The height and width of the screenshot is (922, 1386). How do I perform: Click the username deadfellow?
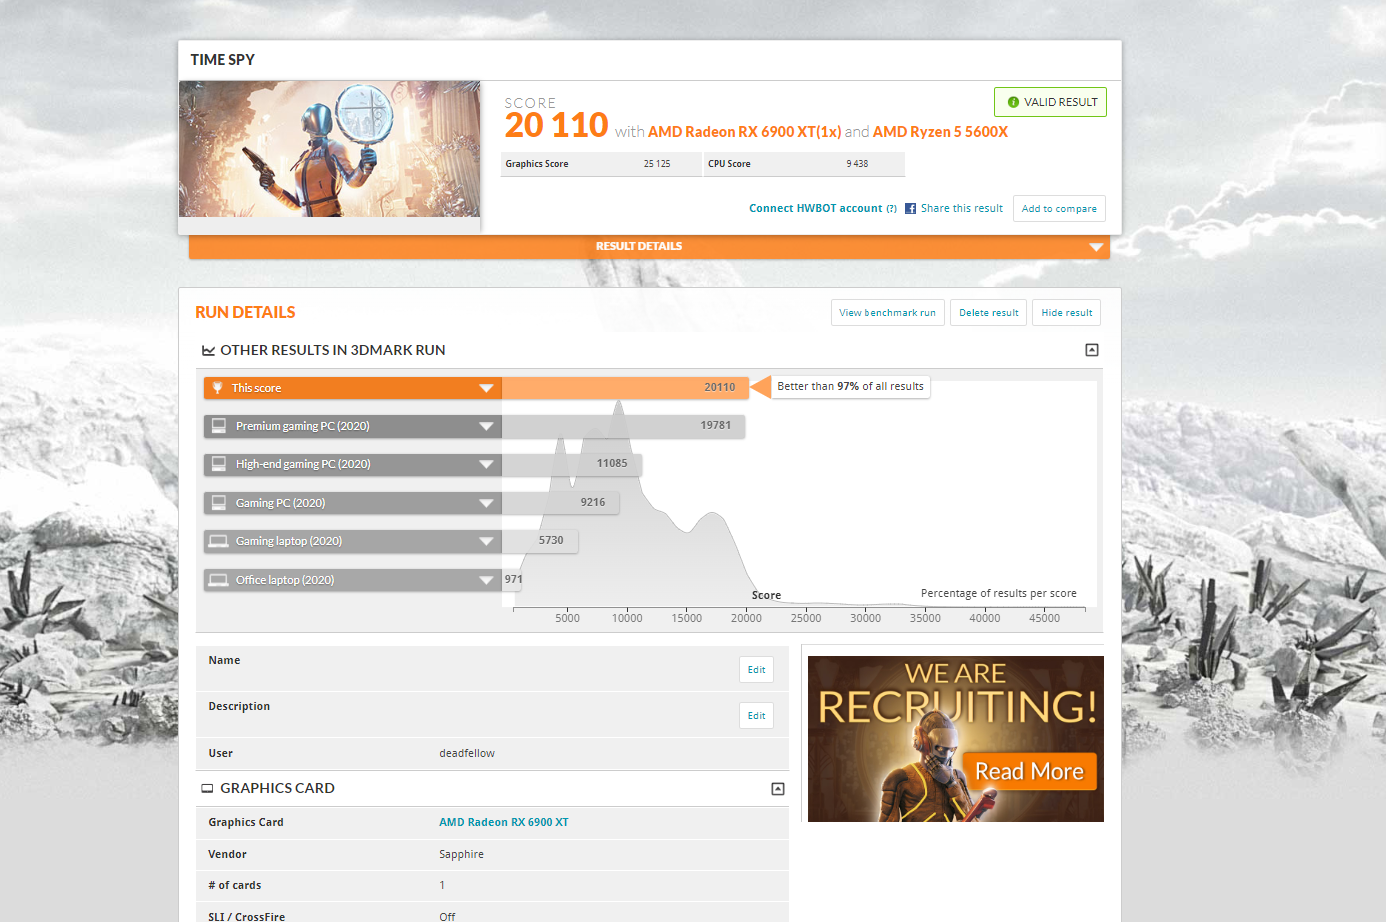pyautogui.click(x=467, y=754)
